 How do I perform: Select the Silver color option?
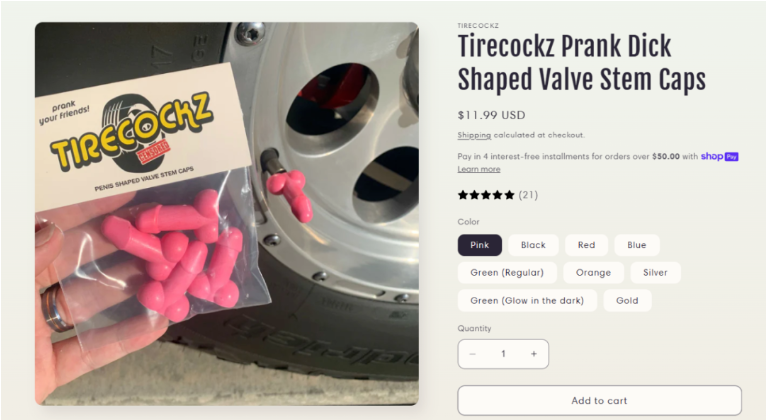pyautogui.click(x=655, y=273)
